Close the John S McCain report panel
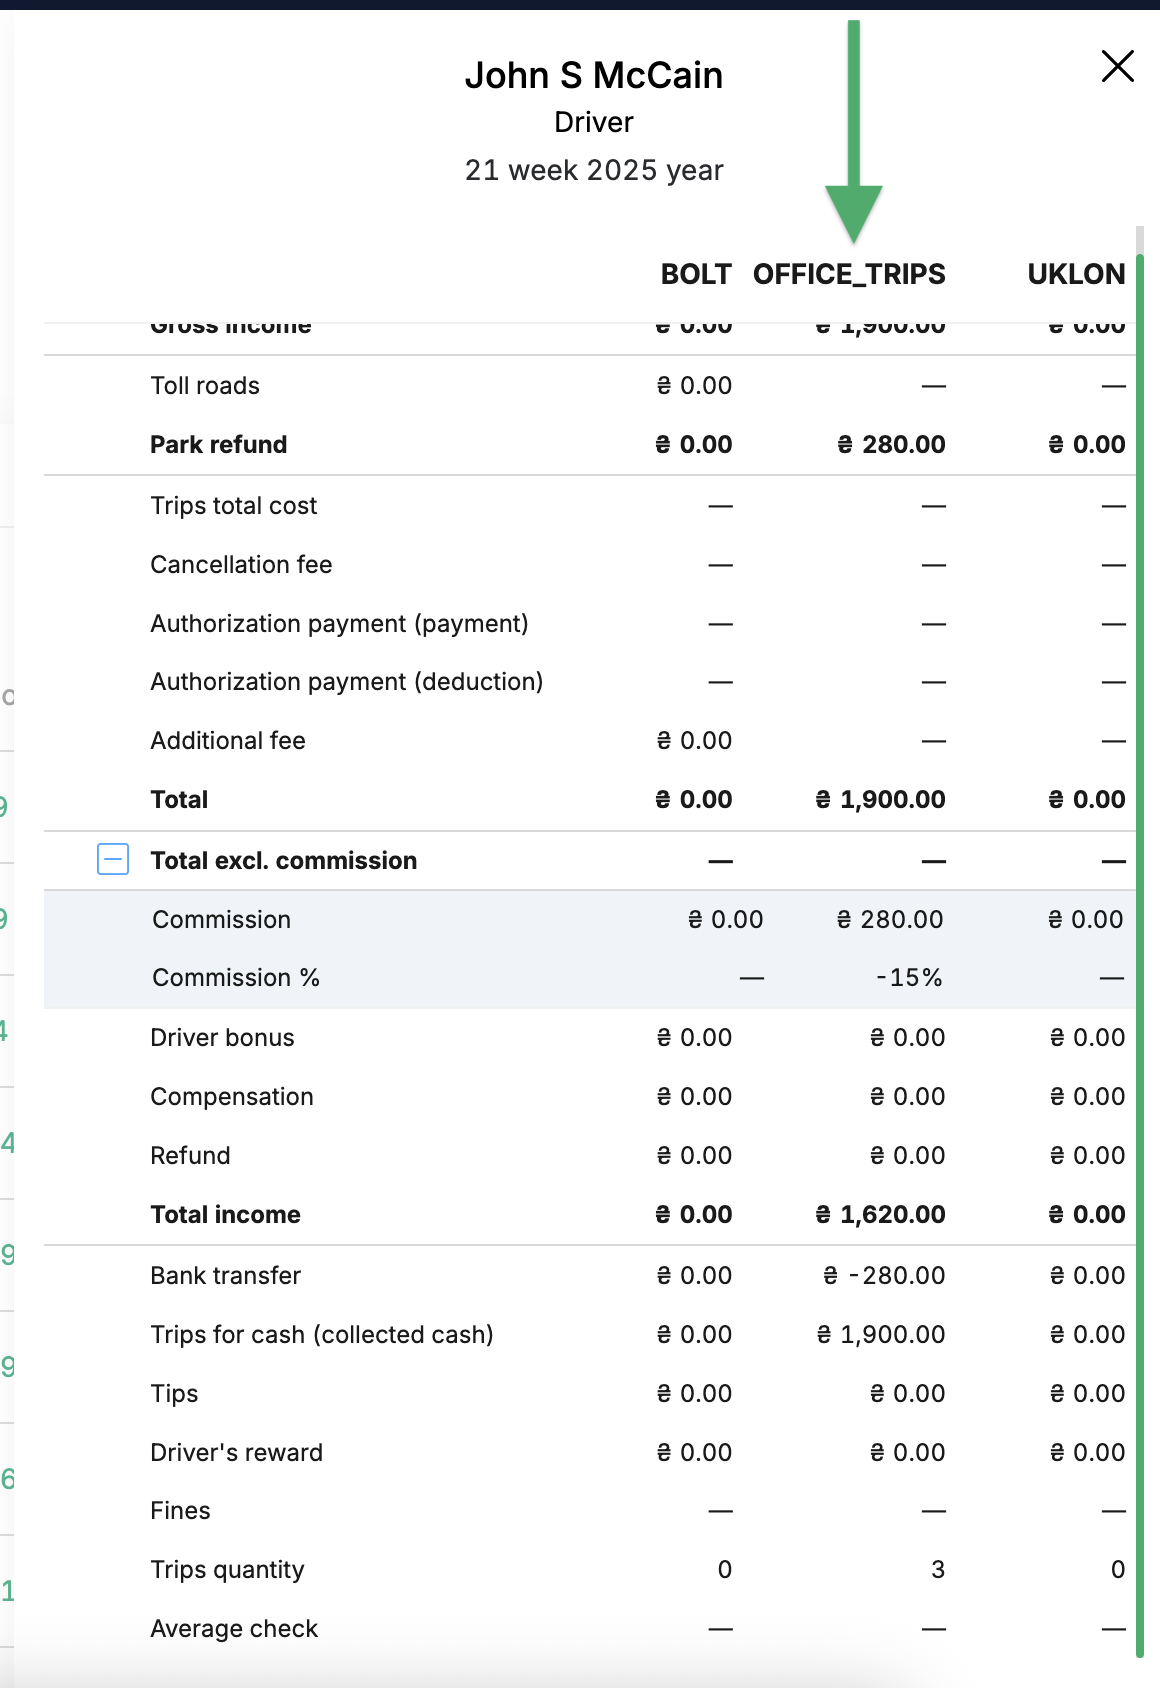The height and width of the screenshot is (1688, 1160). click(1117, 66)
